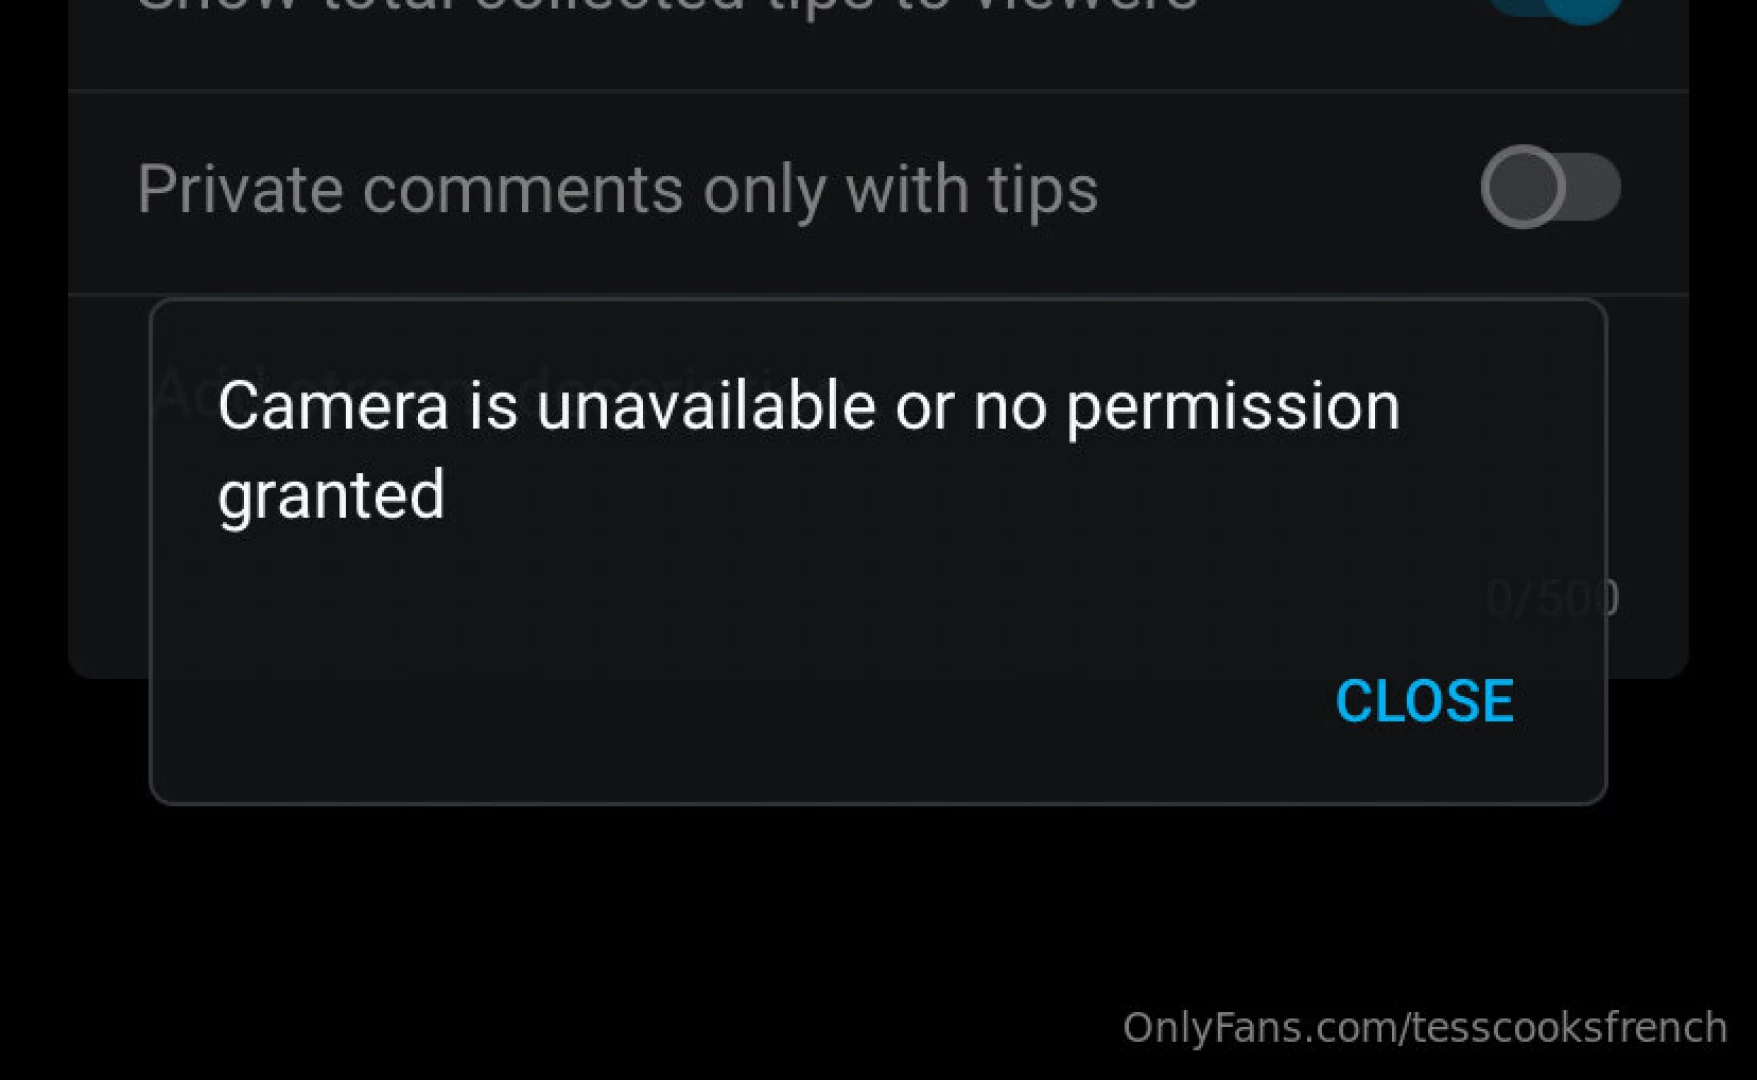Click the word unavailable in the dialog message
This screenshot has height=1080, width=1757.
click(706, 406)
